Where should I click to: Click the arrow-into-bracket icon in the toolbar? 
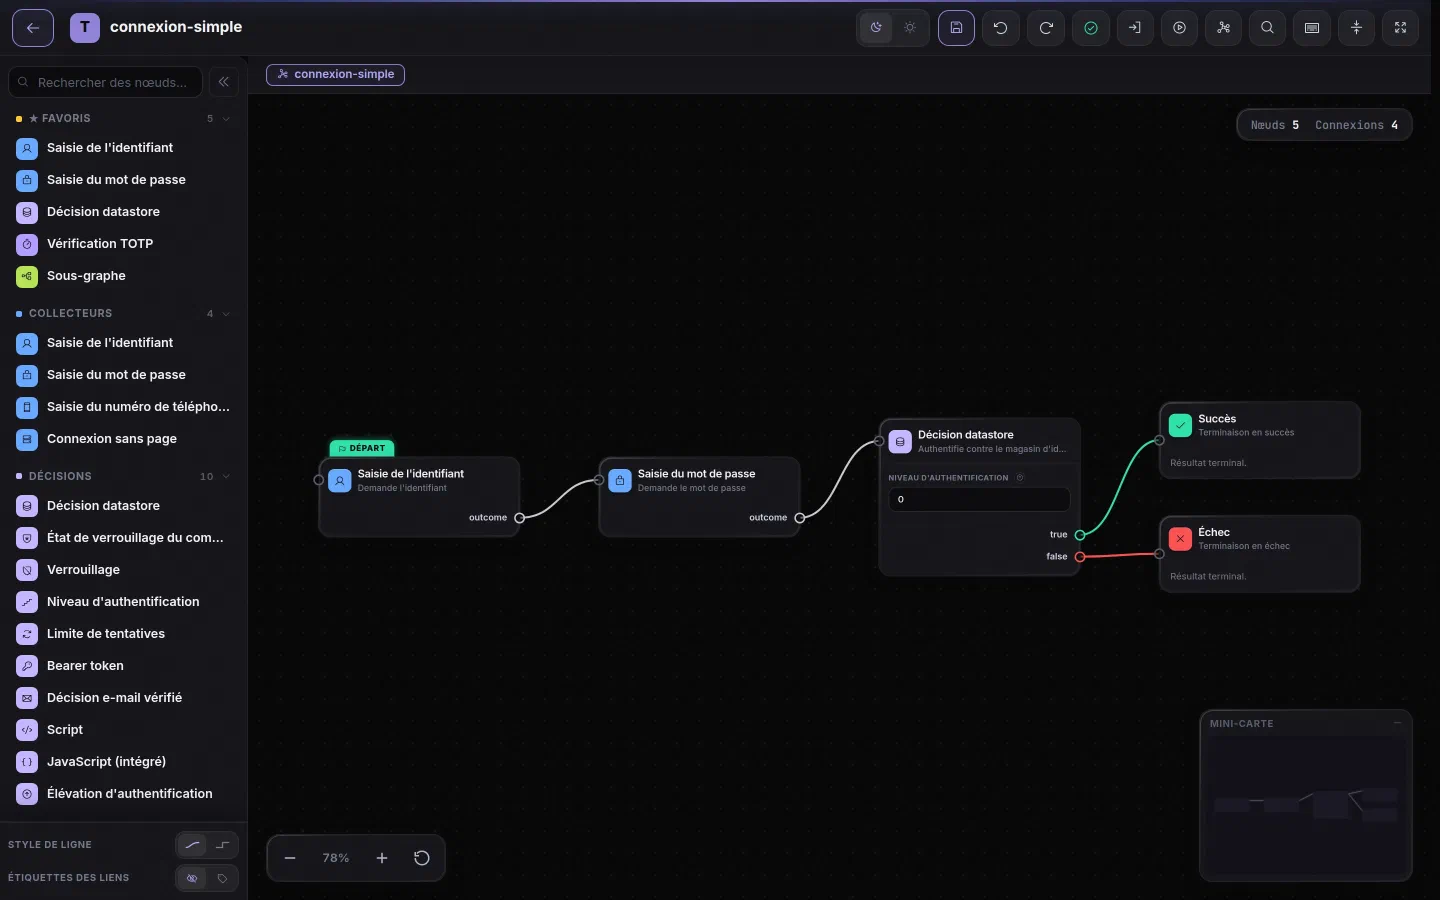[1135, 28]
